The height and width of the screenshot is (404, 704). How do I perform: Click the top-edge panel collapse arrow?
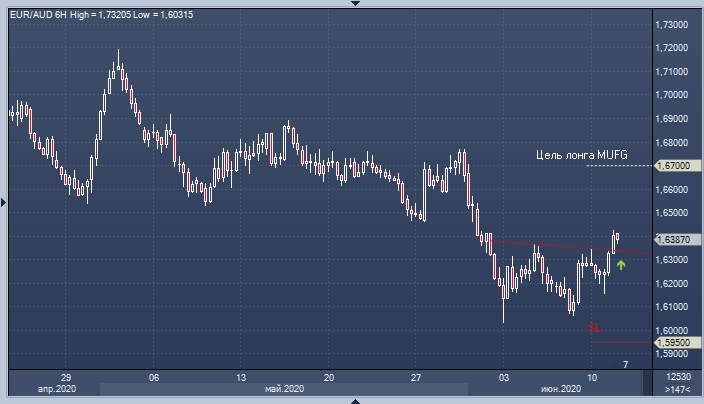tap(352, 4)
